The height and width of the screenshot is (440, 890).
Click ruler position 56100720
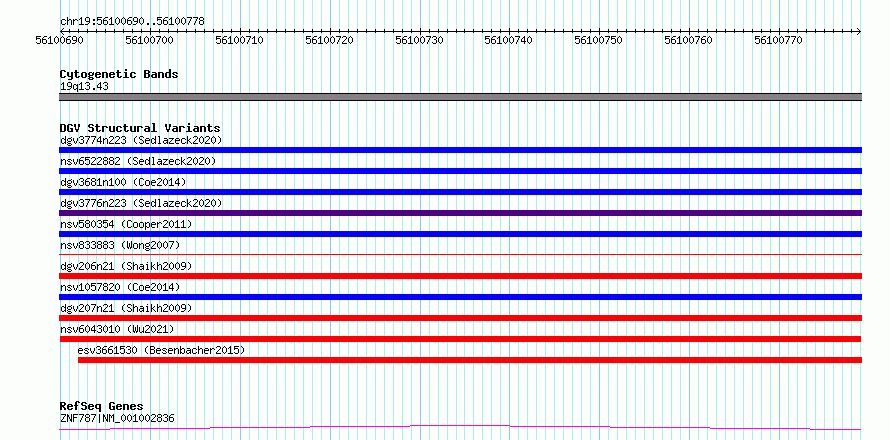(329, 40)
